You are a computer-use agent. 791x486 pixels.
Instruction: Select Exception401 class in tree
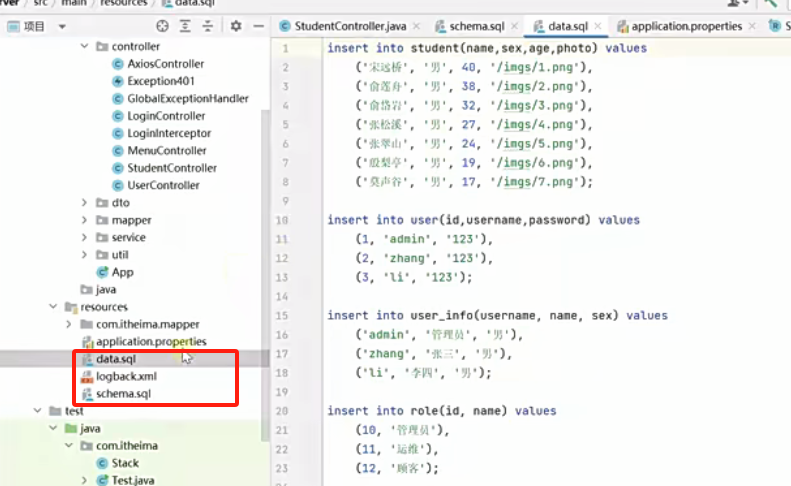160,81
